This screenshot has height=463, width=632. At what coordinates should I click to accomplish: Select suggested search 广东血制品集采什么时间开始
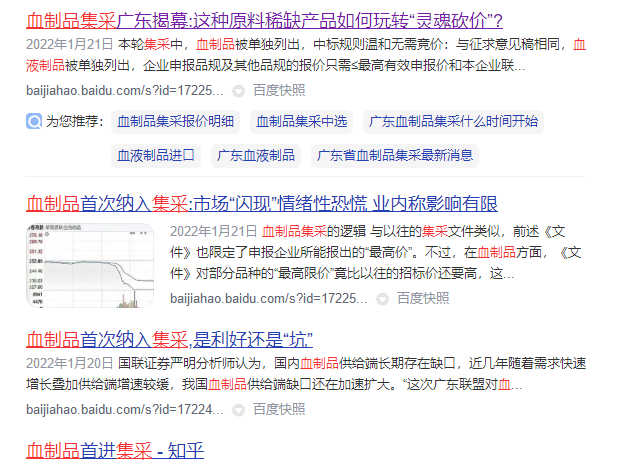point(453,121)
